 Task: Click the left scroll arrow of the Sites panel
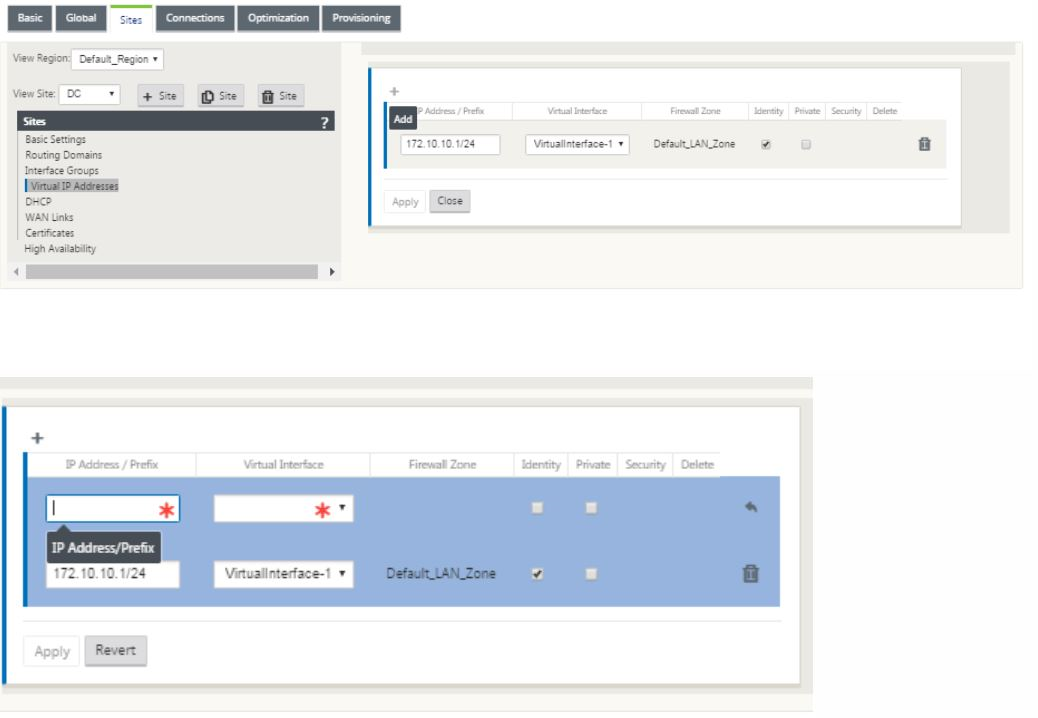click(17, 271)
